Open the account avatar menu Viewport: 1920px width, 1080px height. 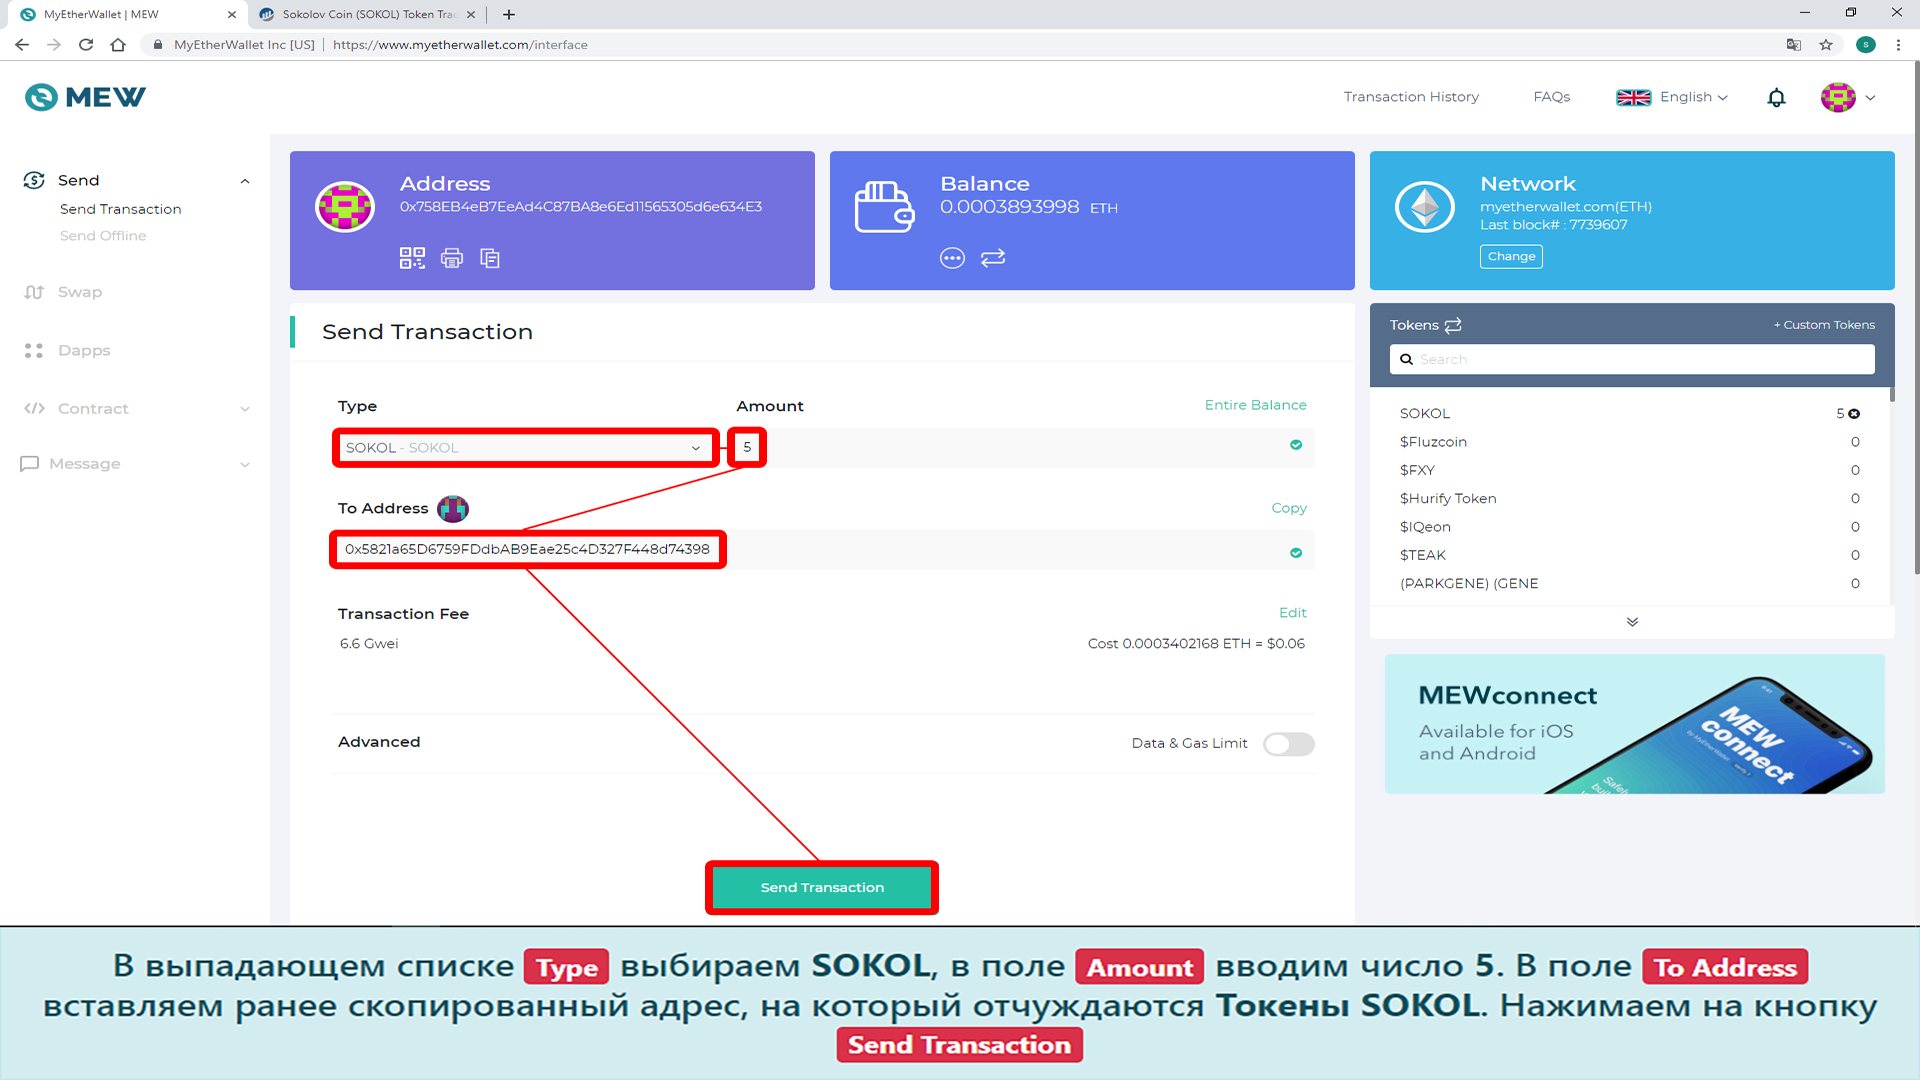1838,97
